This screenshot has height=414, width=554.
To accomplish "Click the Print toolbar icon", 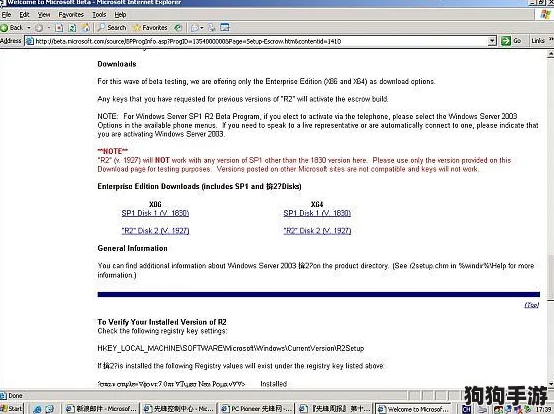I will coord(212,28).
